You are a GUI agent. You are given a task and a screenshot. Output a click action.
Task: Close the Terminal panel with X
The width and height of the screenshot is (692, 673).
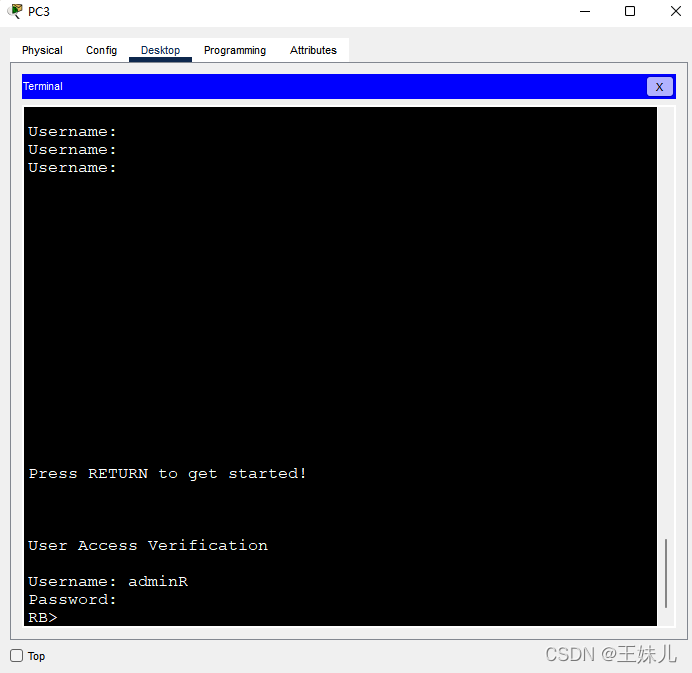coord(659,86)
